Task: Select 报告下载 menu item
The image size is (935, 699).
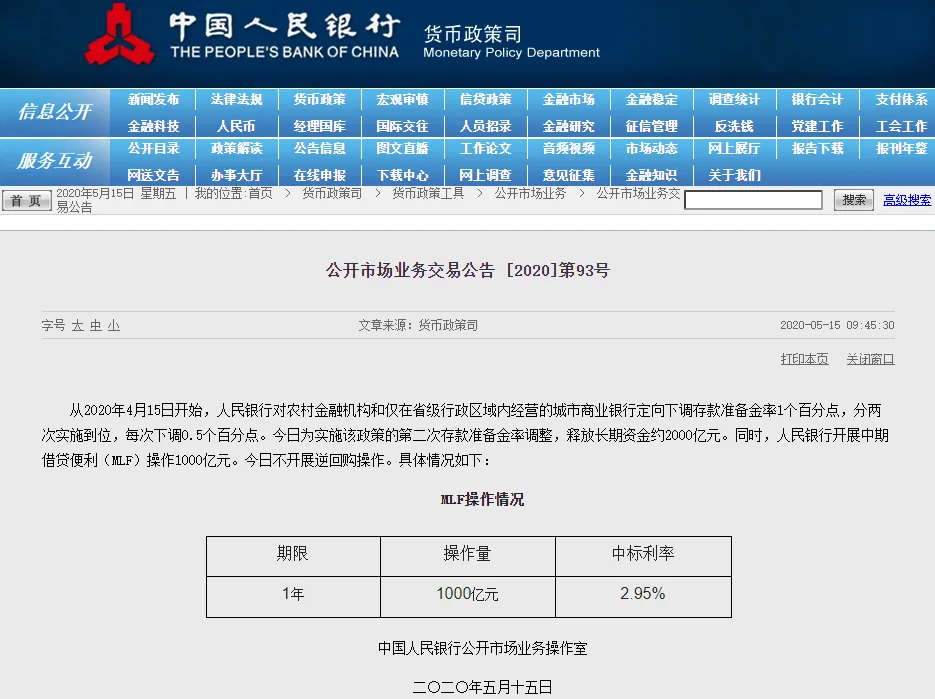Action: (x=817, y=149)
